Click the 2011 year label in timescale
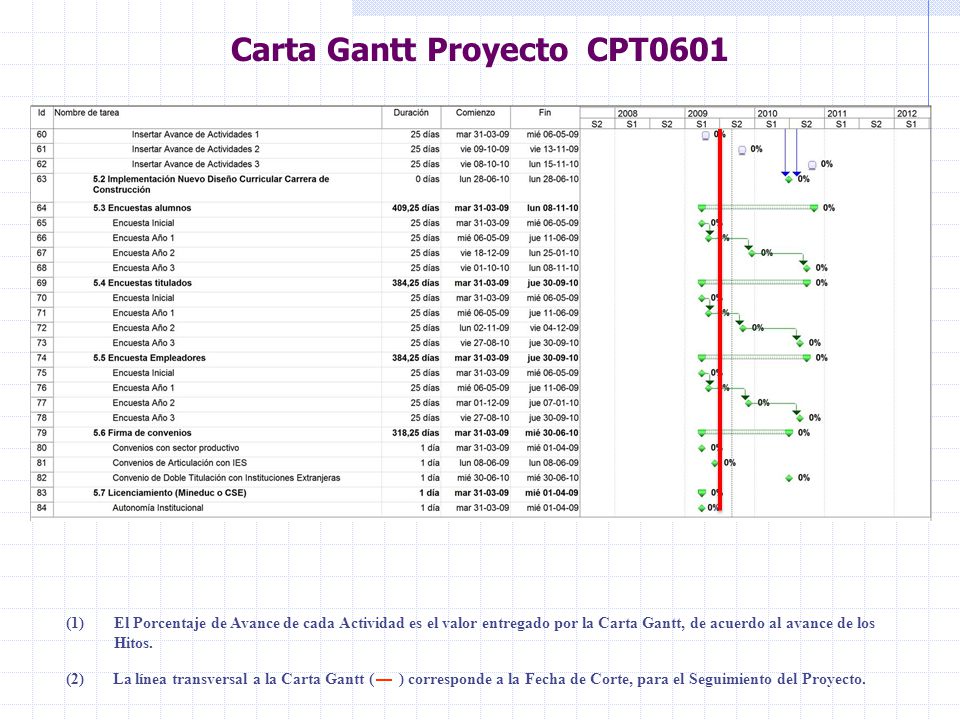This screenshot has width=960, height=720. point(837,113)
